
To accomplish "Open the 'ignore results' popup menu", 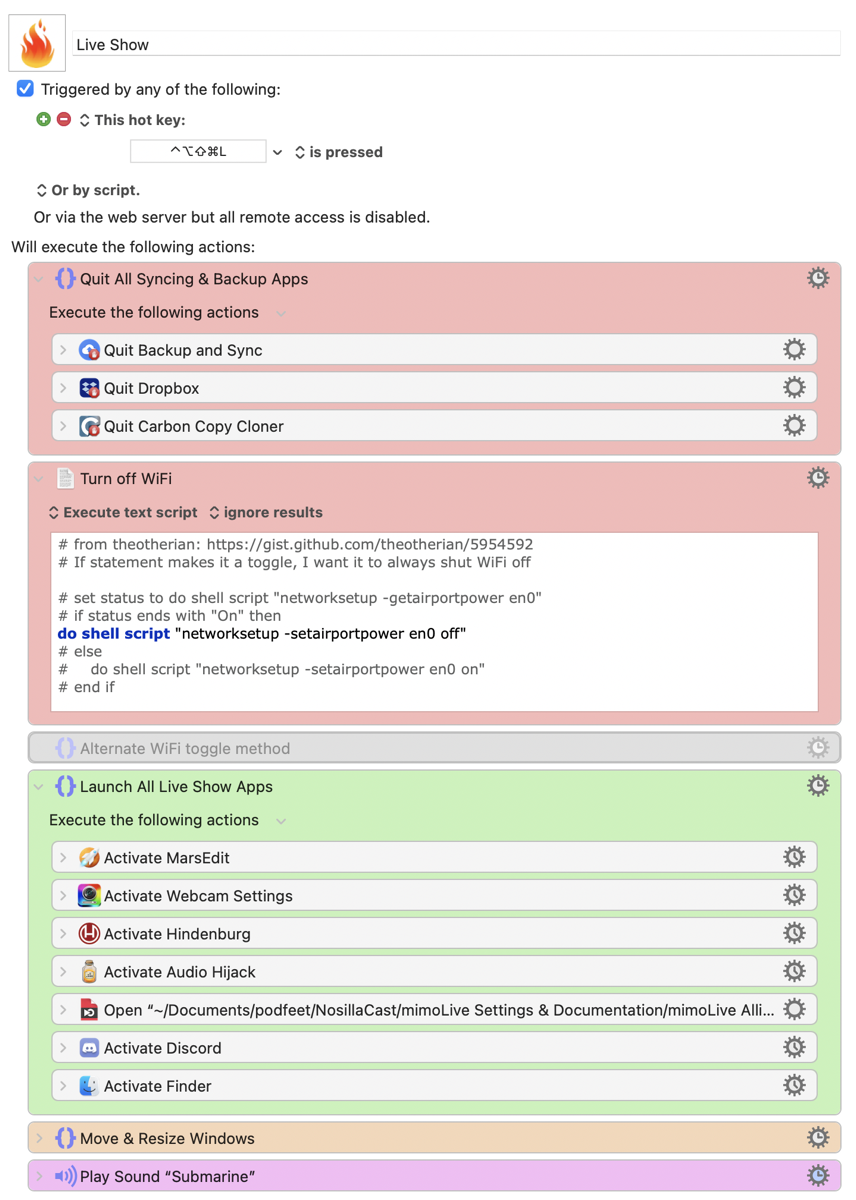I will click(x=265, y=512).
